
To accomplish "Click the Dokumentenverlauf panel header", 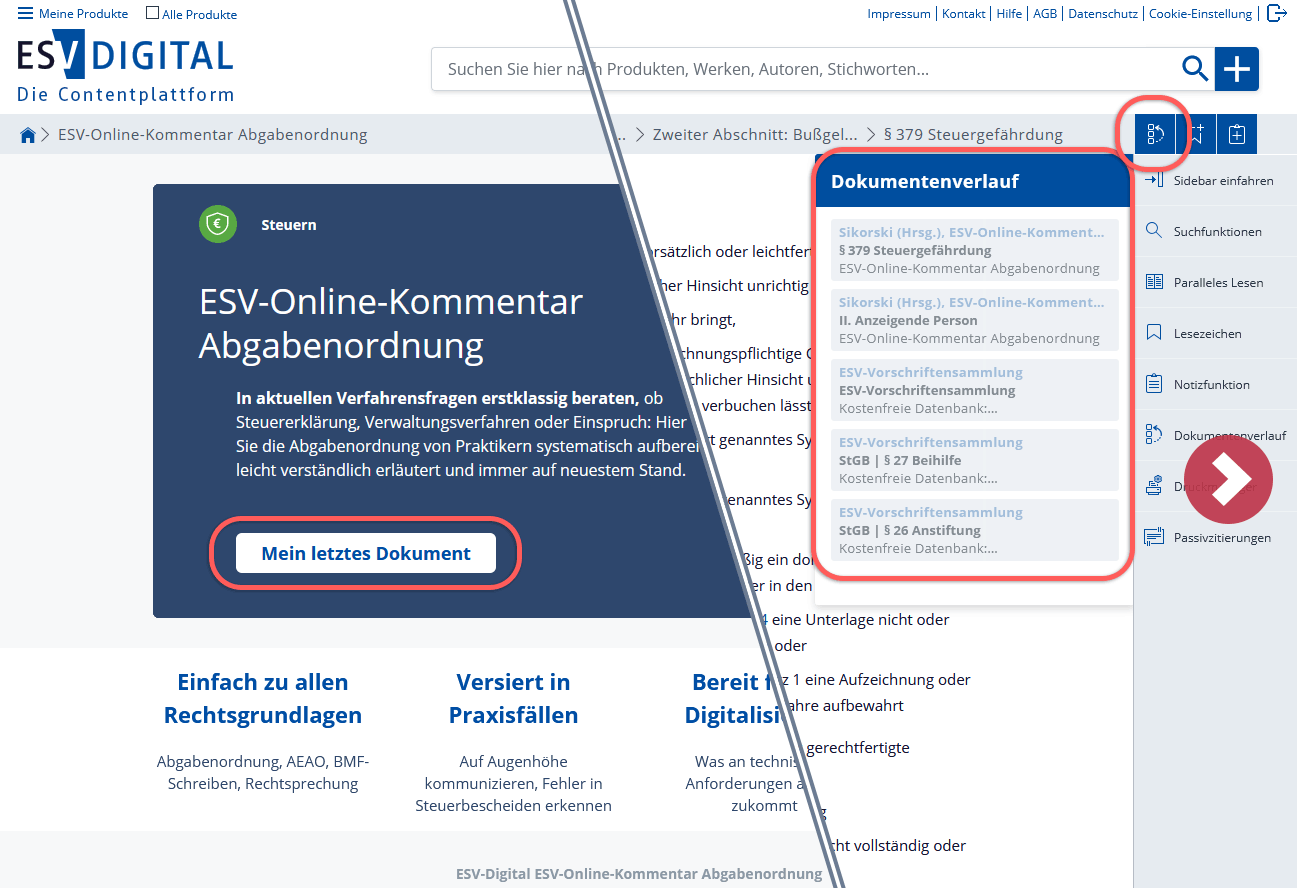I will pos(973,181).
